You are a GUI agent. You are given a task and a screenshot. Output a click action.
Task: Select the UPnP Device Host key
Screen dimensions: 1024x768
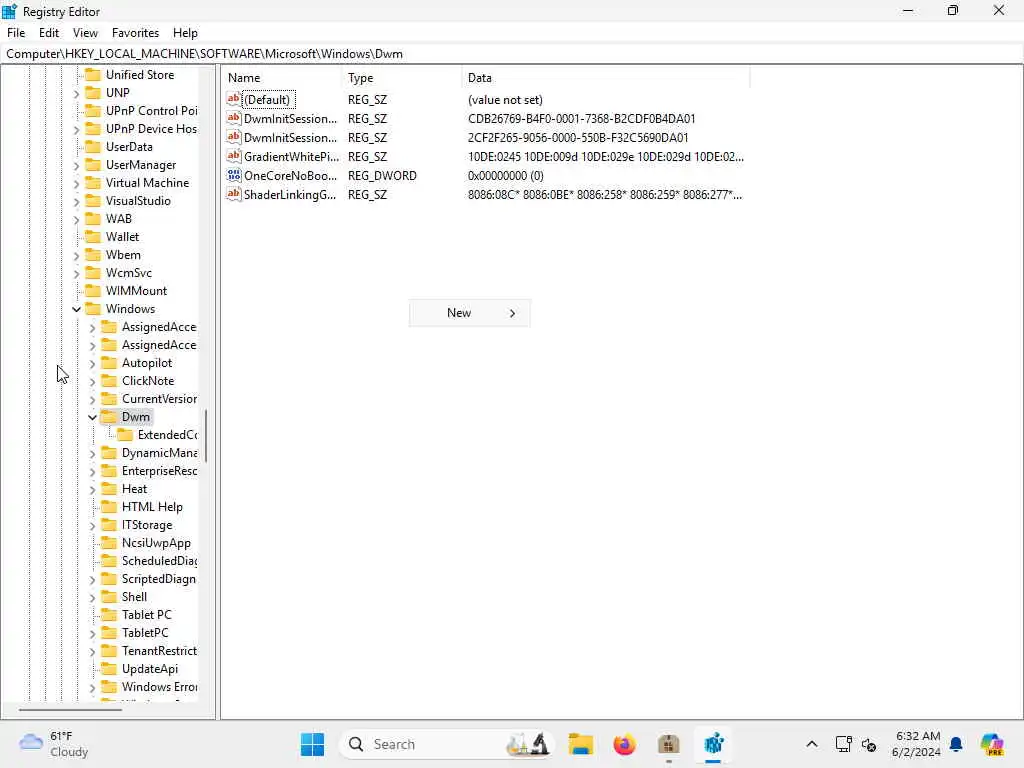pyautogui.click(x=151, y=129)
